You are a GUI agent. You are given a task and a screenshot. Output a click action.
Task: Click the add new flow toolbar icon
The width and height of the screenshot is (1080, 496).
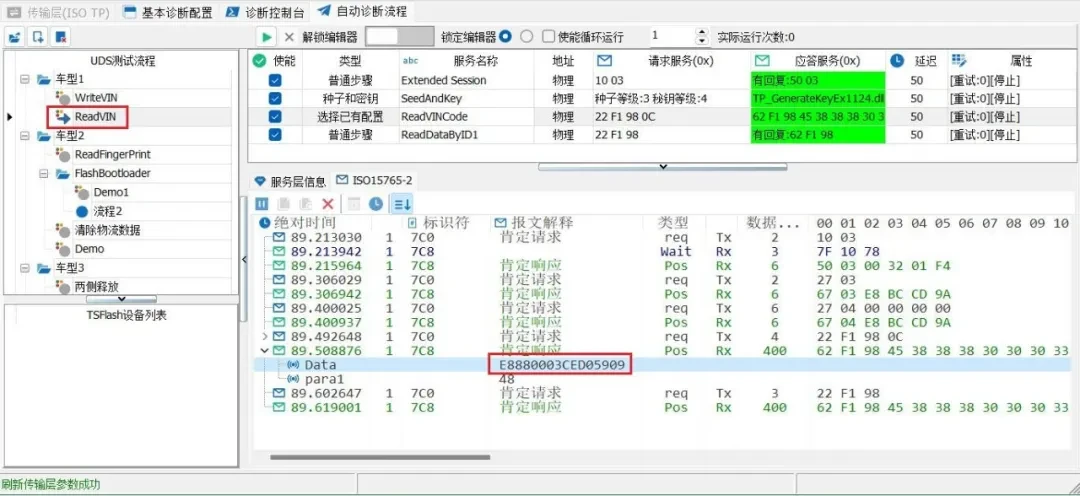tap(38, 37)
